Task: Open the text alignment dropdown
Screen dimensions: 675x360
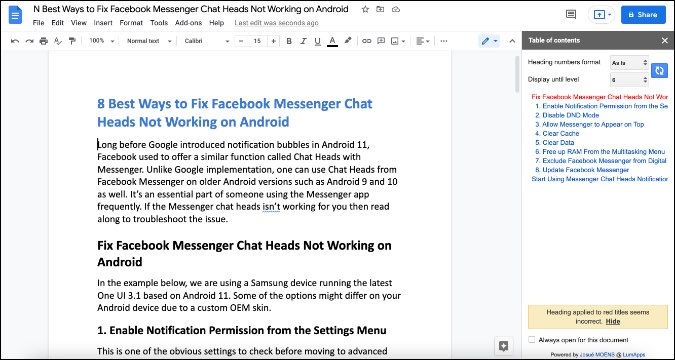Action: [423, 41]
